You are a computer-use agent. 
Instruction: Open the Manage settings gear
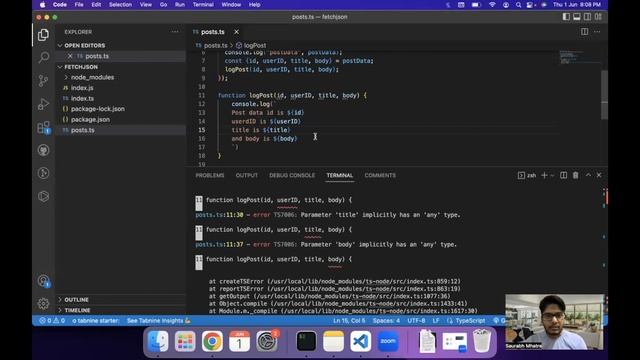coord(43,303)
